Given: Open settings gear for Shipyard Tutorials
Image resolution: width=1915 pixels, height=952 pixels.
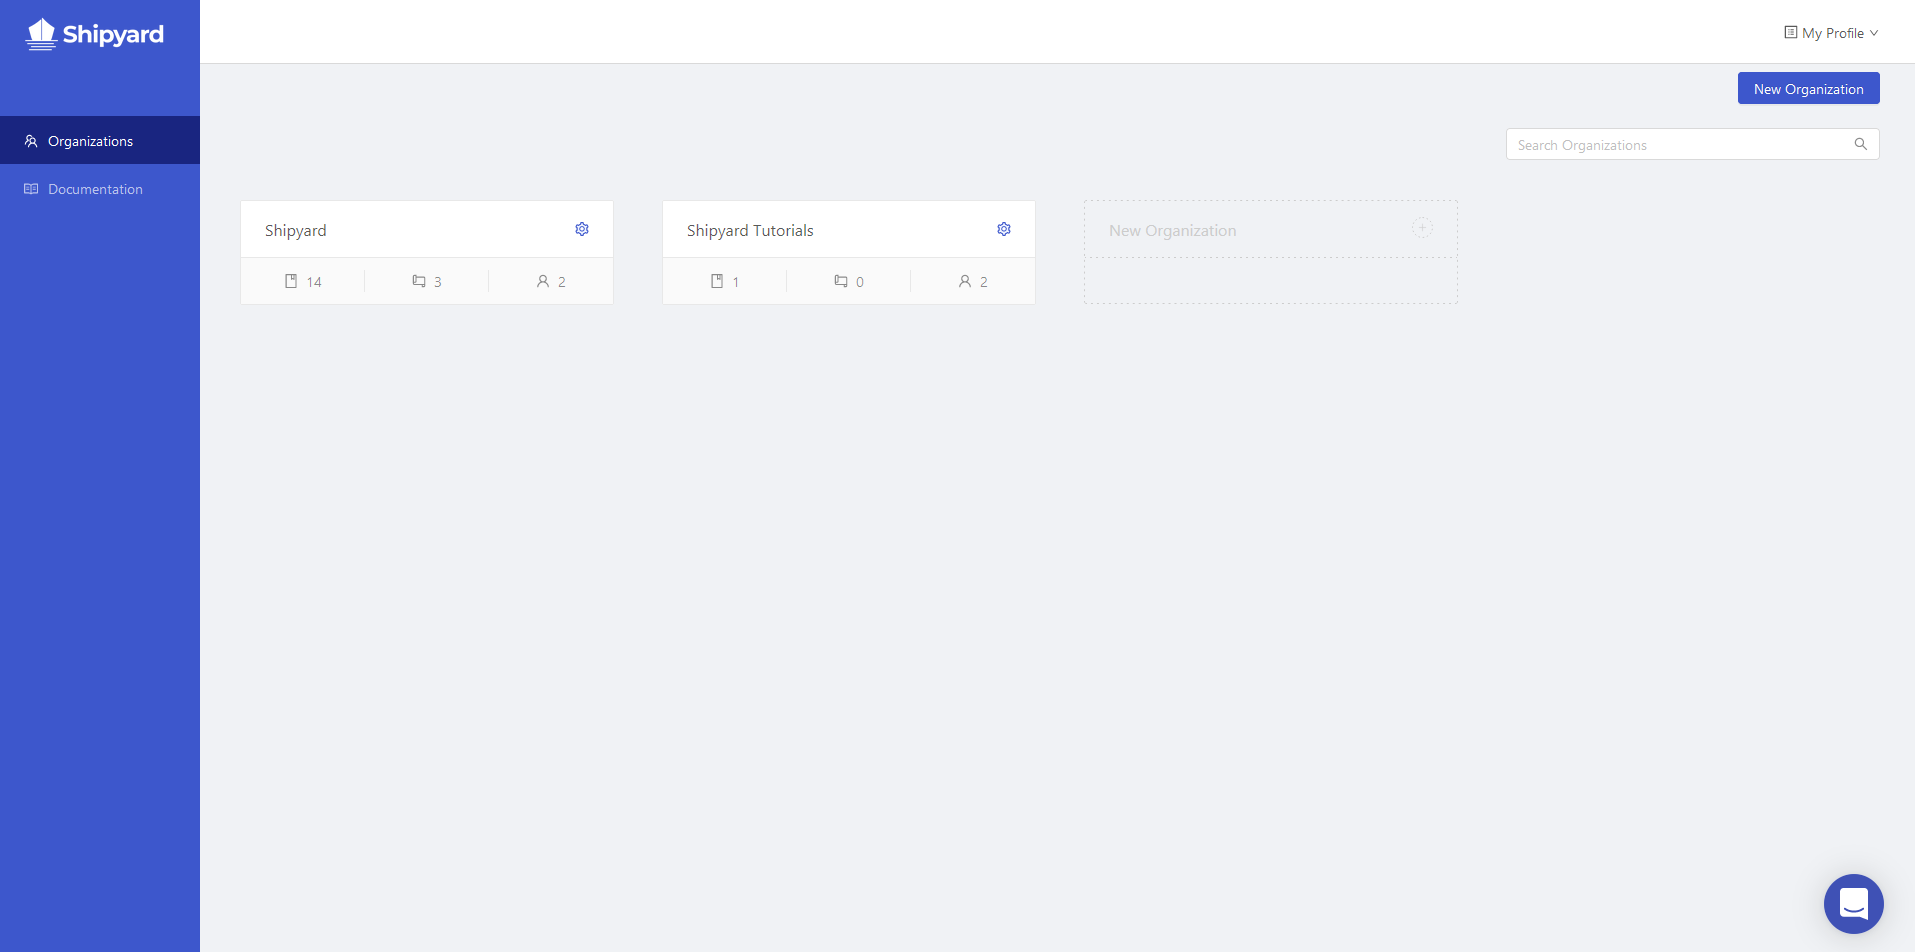Looking at the screenshot, I should pyautogui.click(x=1004, y=229).
